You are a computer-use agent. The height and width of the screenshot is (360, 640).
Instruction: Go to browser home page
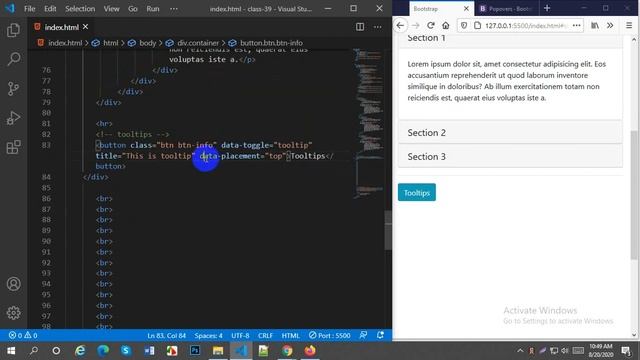pyautogui.click(x=446, y=26)
